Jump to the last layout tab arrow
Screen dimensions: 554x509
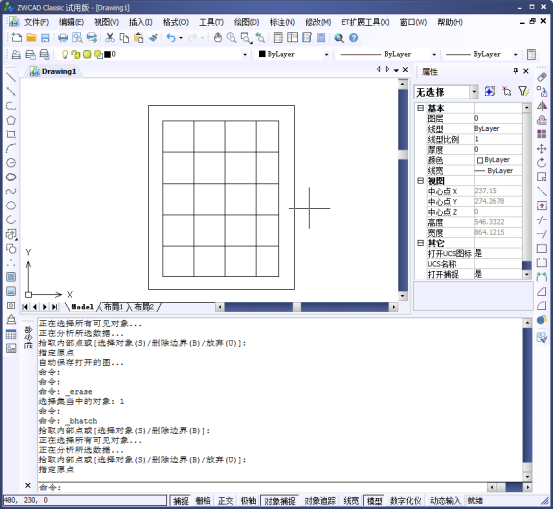55,307
